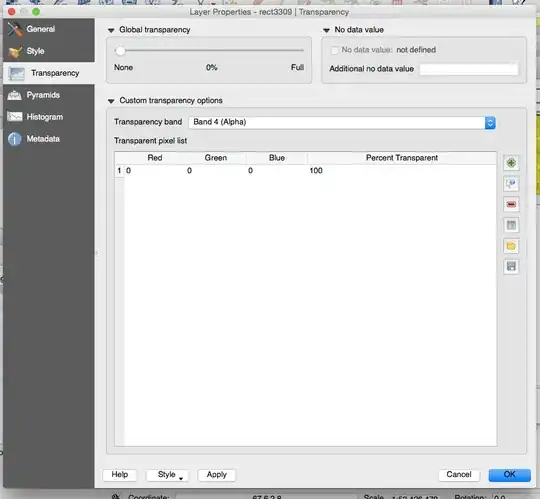
Task: Click Red value cell in row 1
Action: click(x=155, y=170)
